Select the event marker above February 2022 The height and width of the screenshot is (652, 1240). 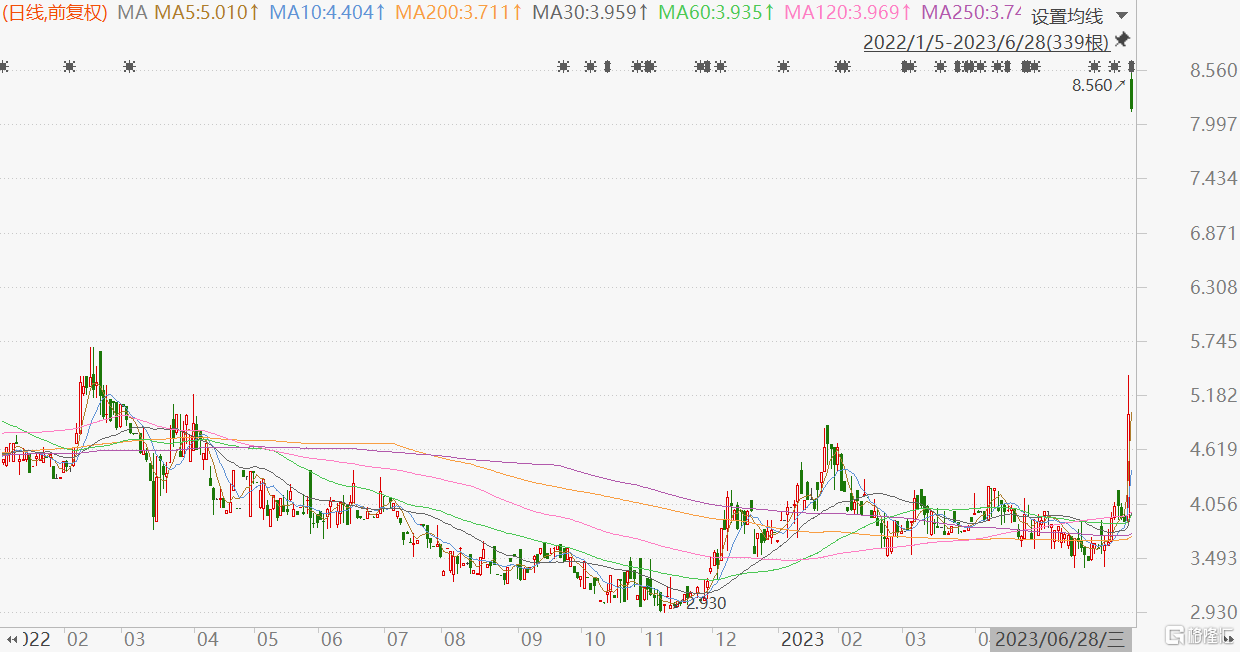coord(69,67)
